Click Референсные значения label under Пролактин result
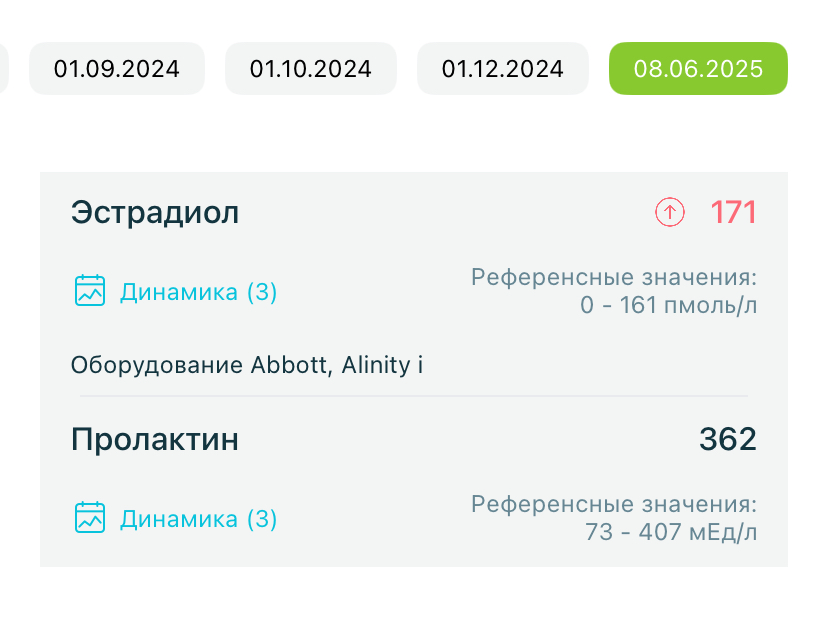This screenshot has width=828, height=618. (x=614, y=504)
